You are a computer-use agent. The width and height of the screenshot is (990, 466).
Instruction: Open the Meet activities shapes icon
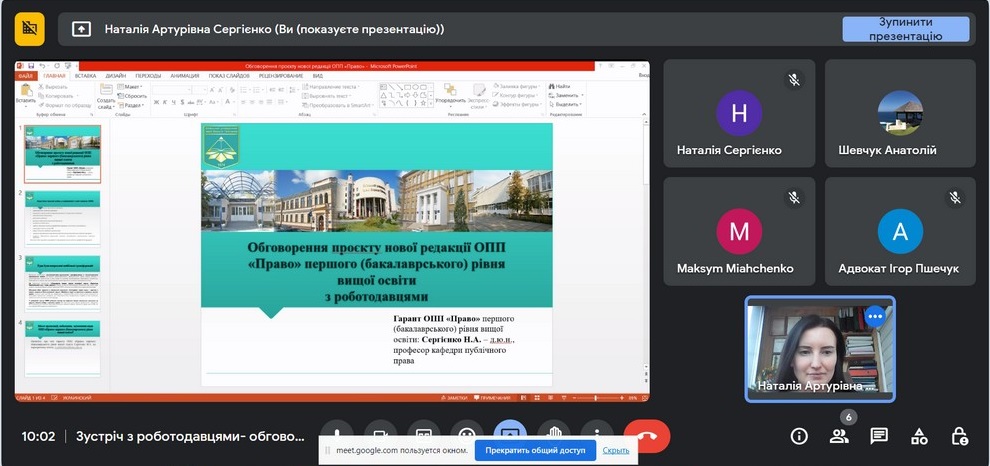coord(919,436)
